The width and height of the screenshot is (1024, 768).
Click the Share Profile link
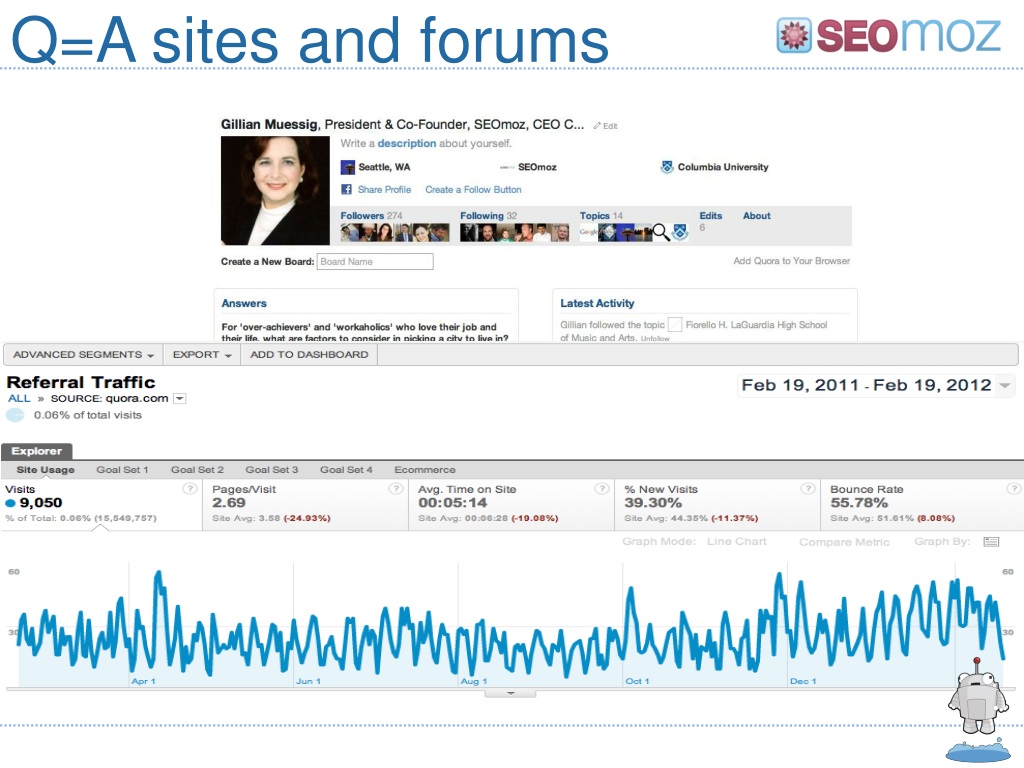pos(384,189)
